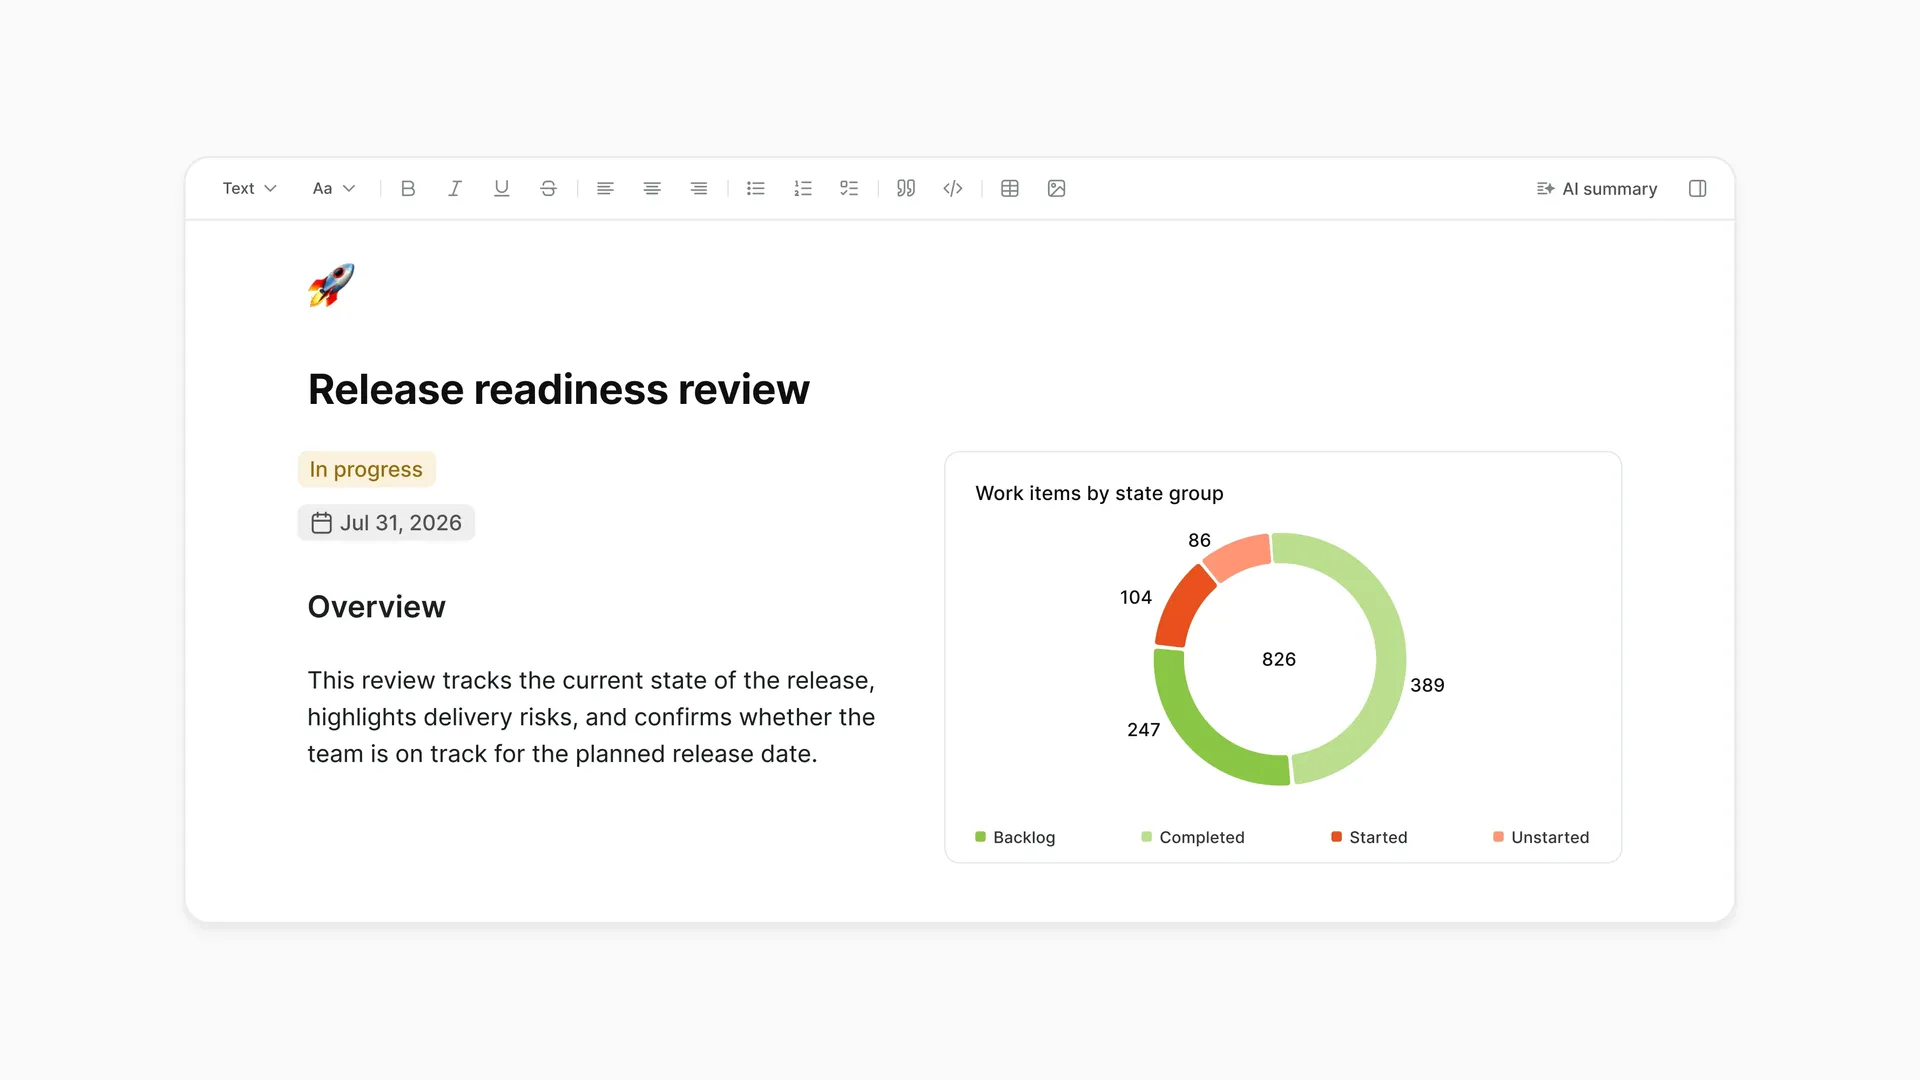Open the Aa font size dropdown
This screenshot has width=1920, height=1080.
pyautogui.click(x=334, y=188)
